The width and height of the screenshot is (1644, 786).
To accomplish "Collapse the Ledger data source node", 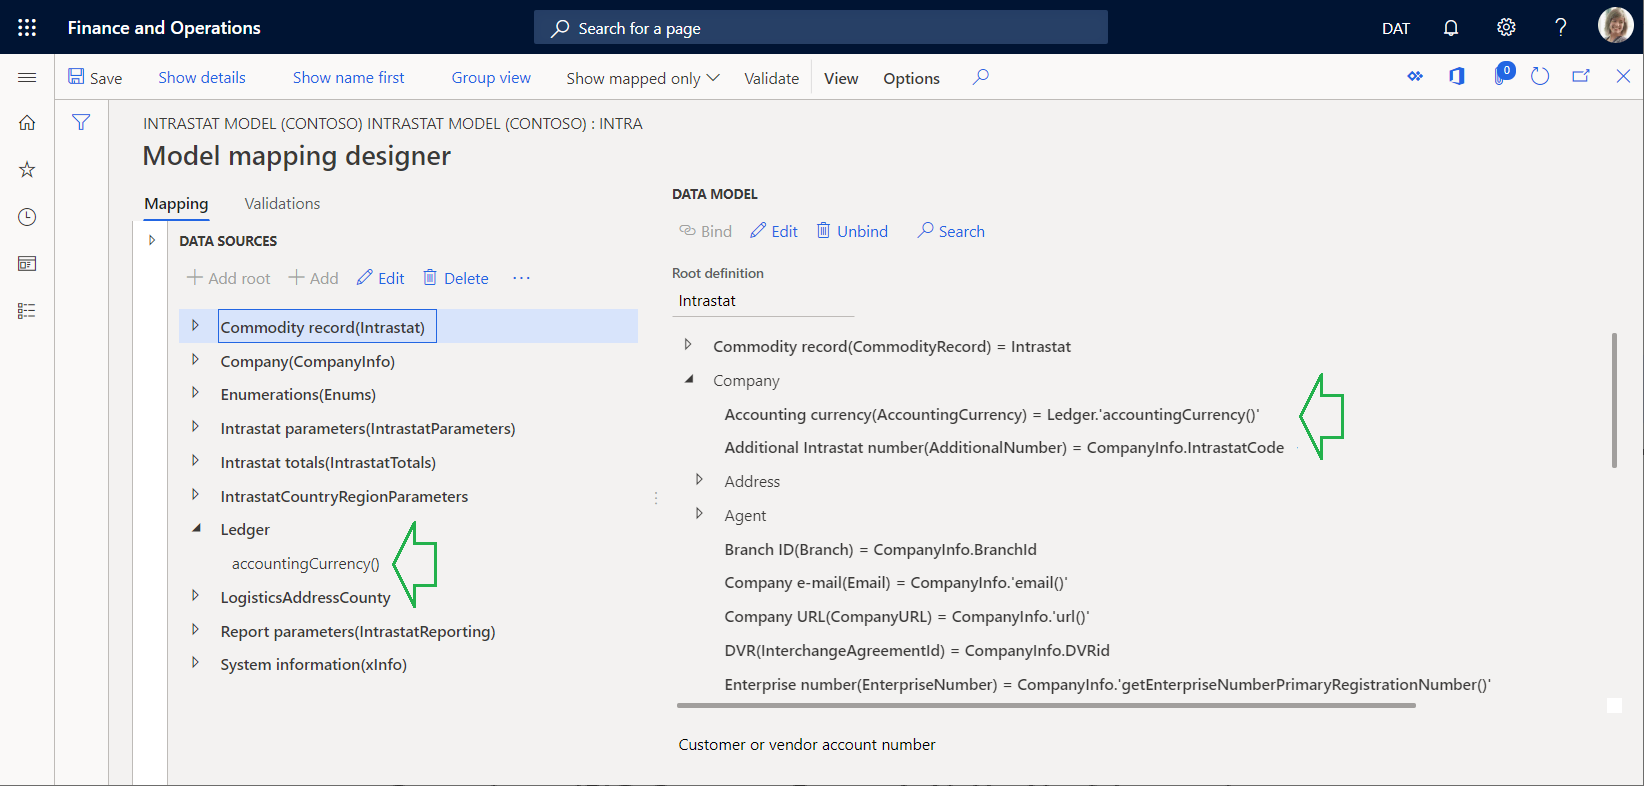I will (196, 528).
